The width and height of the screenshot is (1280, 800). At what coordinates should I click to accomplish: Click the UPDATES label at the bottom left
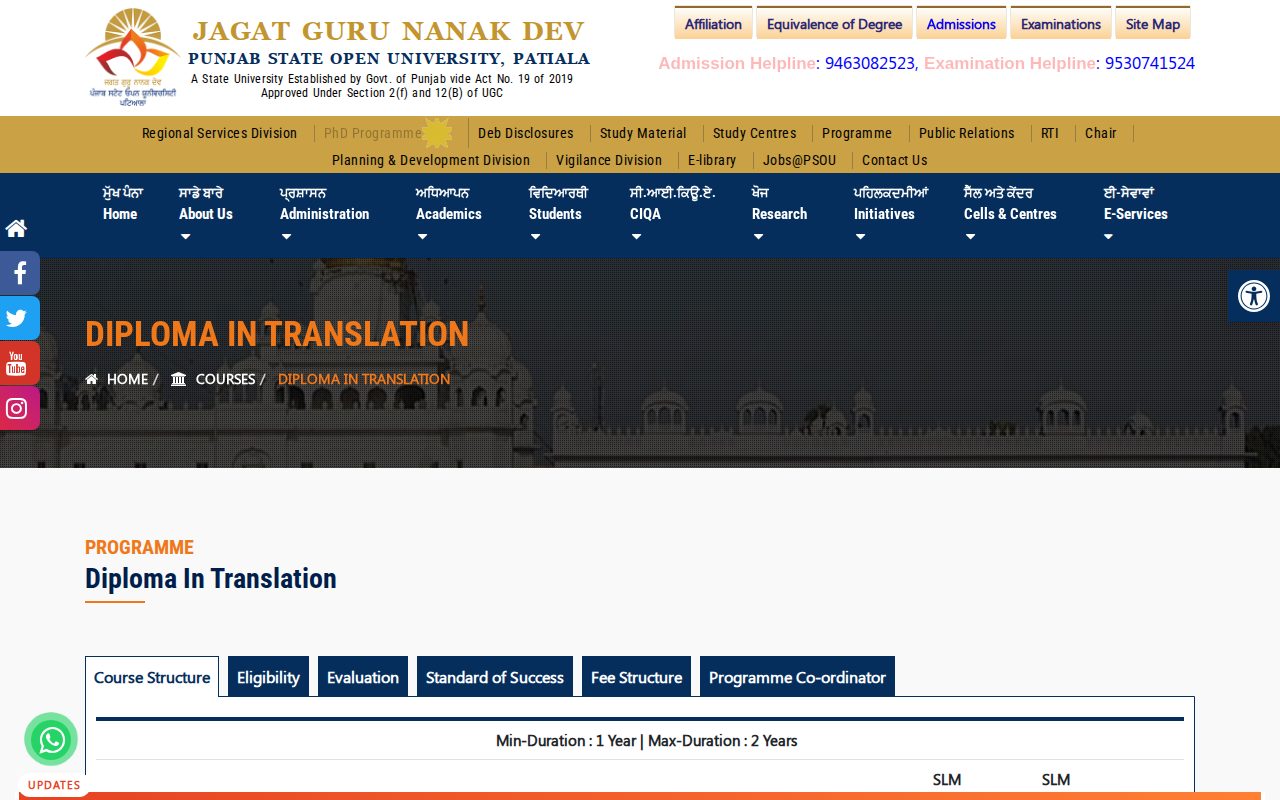point(54,785)
